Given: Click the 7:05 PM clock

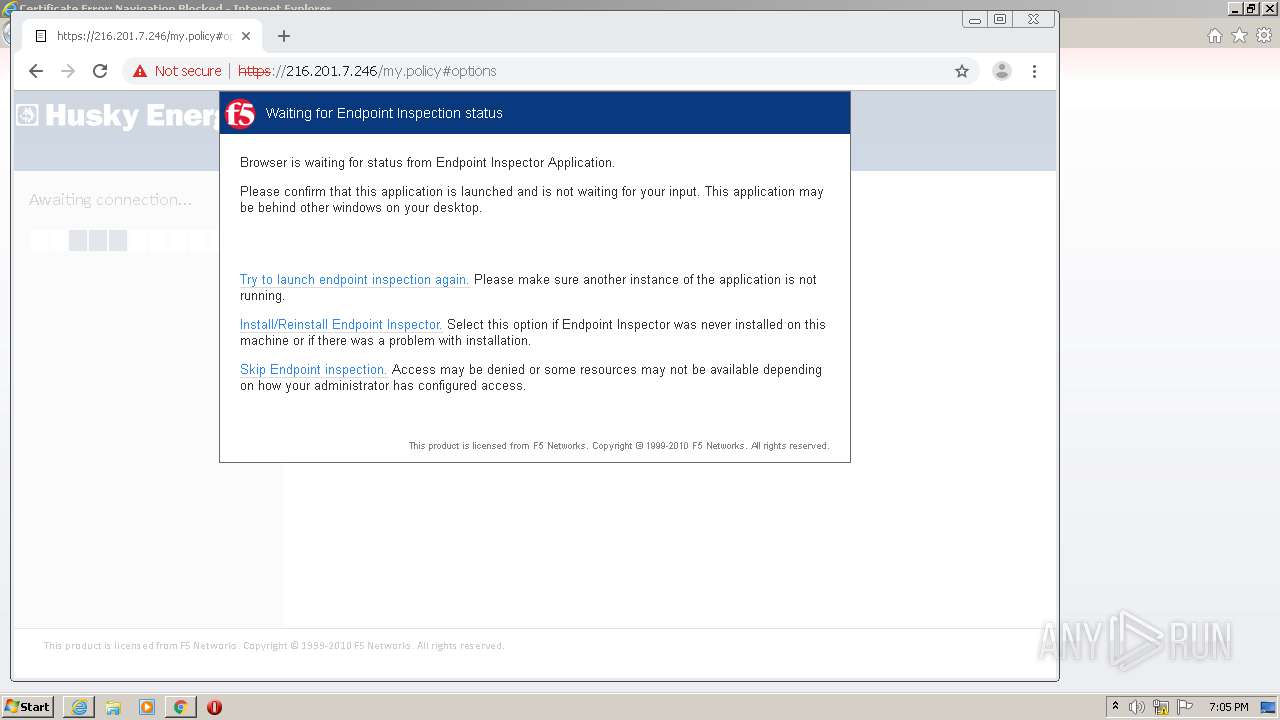Looking at the screenshot, I should [x=1228, y=707].
